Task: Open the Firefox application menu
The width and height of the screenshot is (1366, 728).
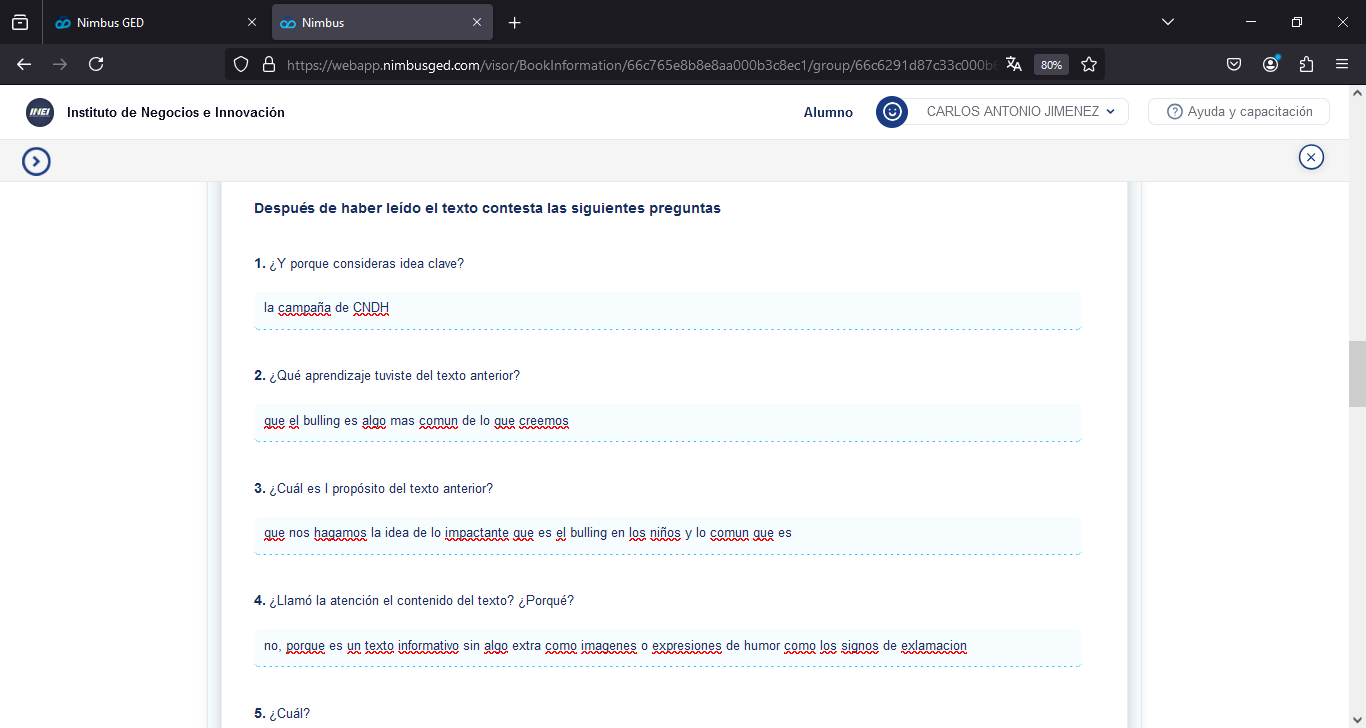Action: (1342, 64)
